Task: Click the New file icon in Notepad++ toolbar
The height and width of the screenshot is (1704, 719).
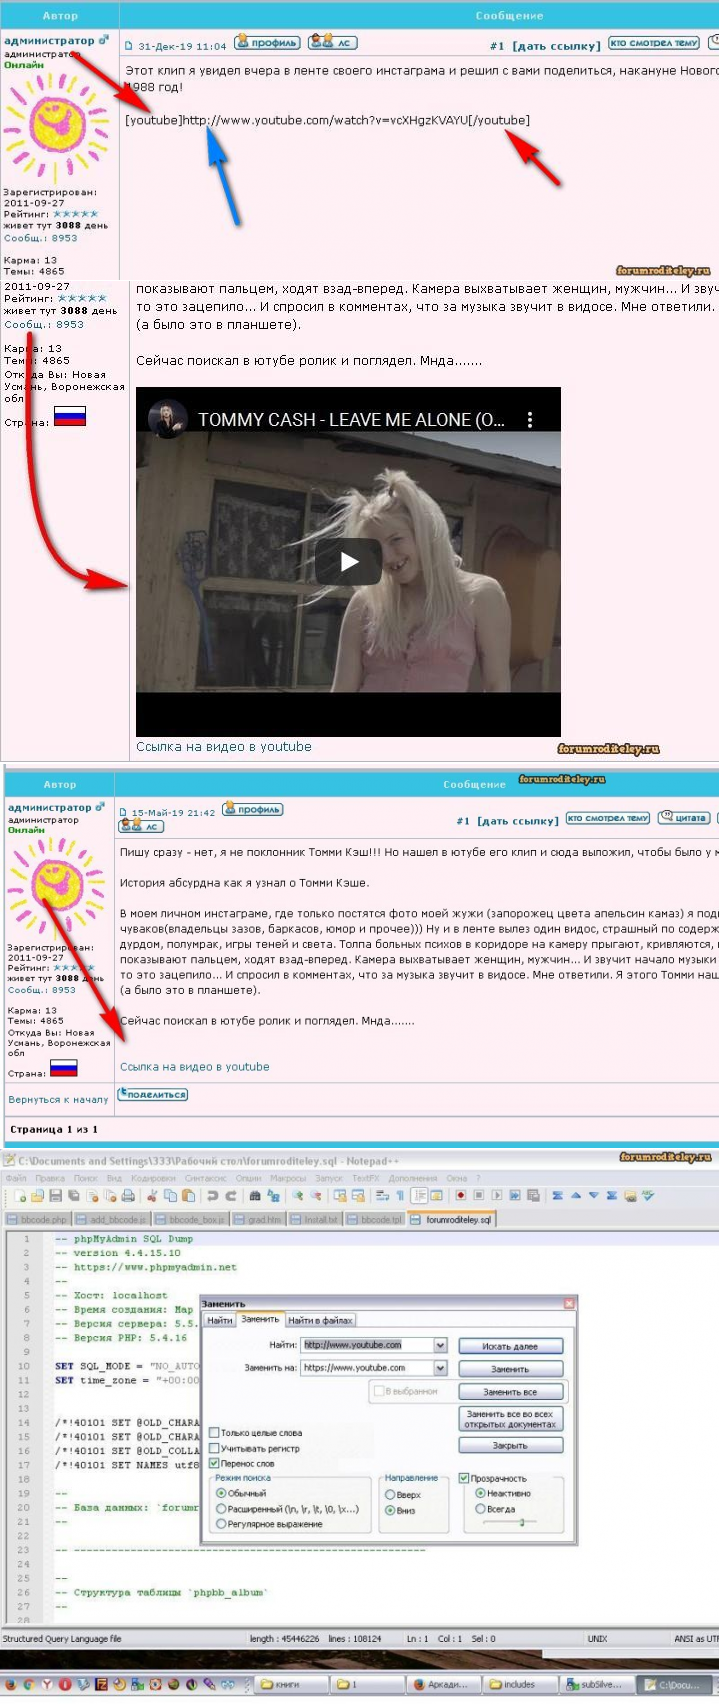Action: (20, 1195)
